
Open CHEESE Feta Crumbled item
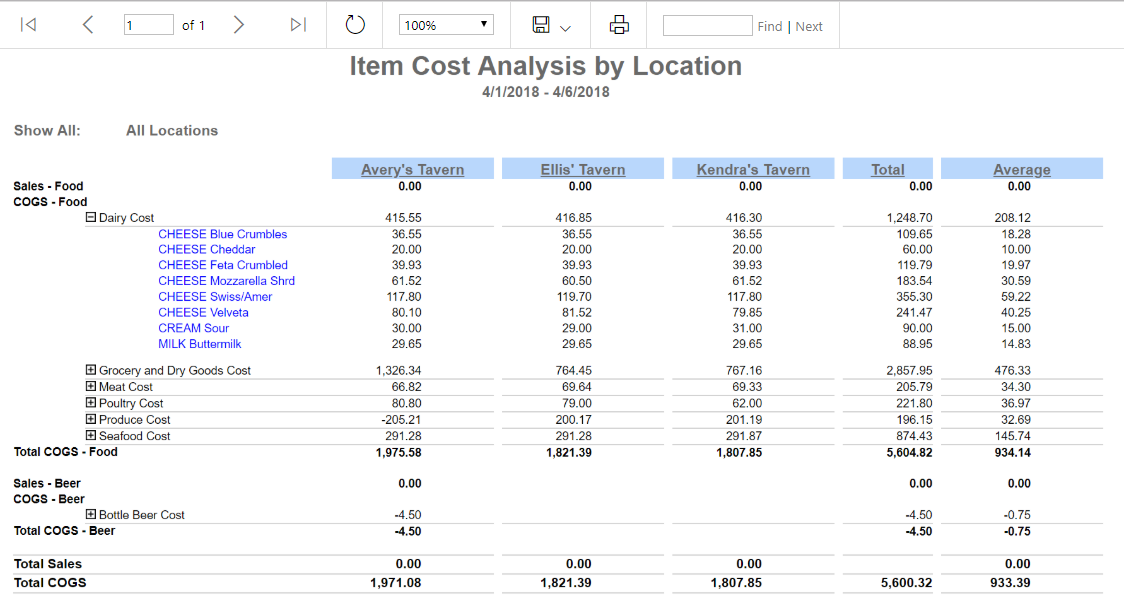coord(223,265)
